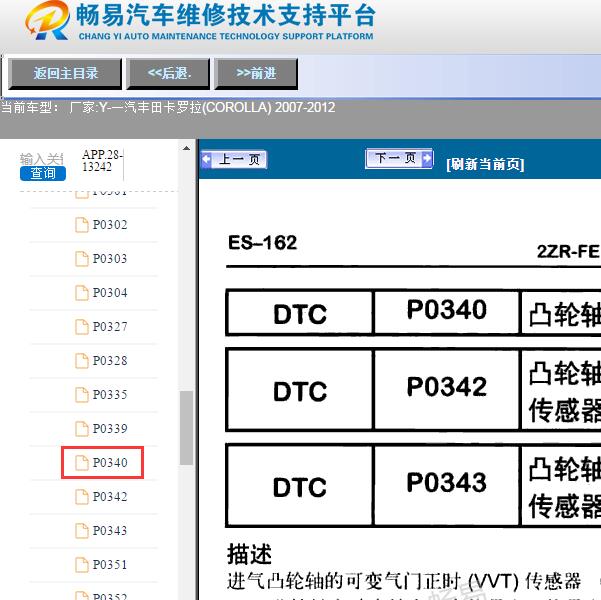The image size is (601, 600).
Task: Click the ES–162 page number text
Action: (x=263, y=243)
